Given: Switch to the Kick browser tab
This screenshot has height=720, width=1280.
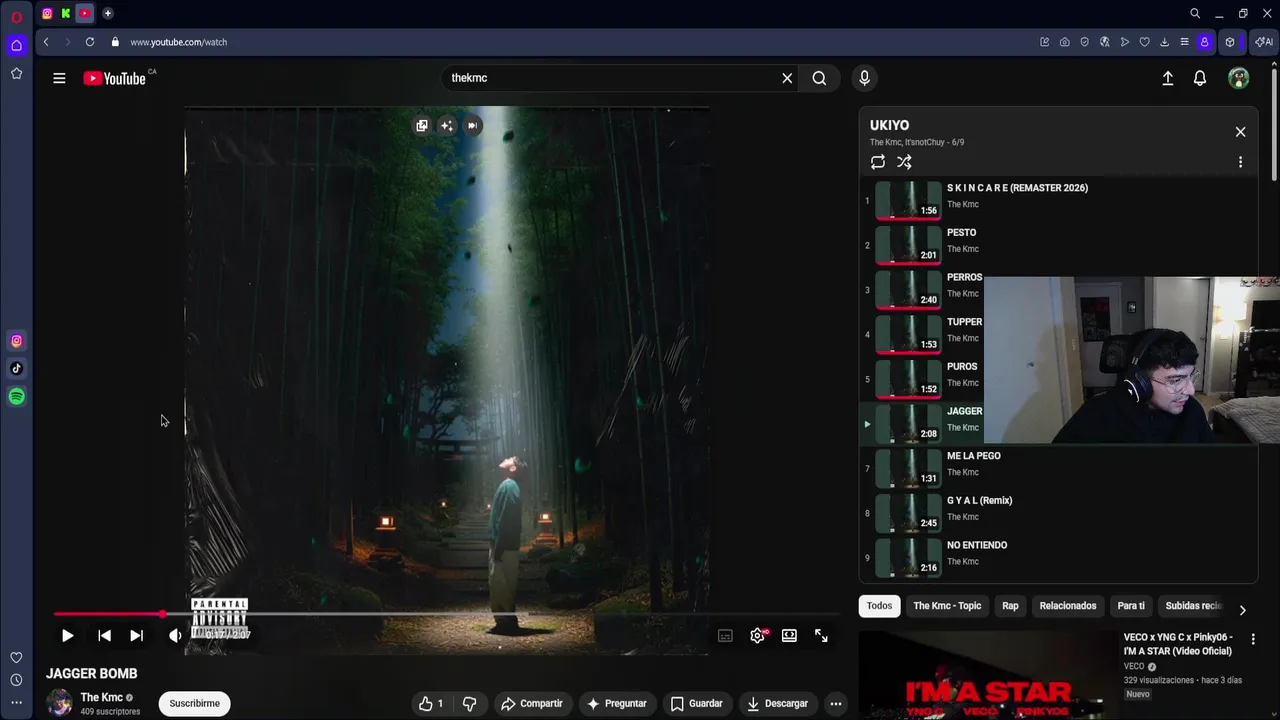Looking at the screenshot, I should point(65,13).
